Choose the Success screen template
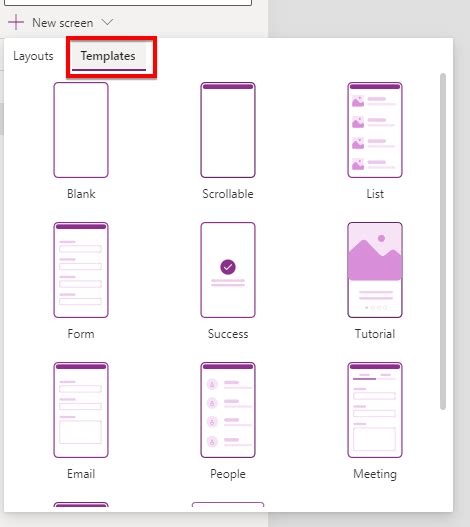The height and width of the screenshot is (527, 470). (x=228, y=270)
